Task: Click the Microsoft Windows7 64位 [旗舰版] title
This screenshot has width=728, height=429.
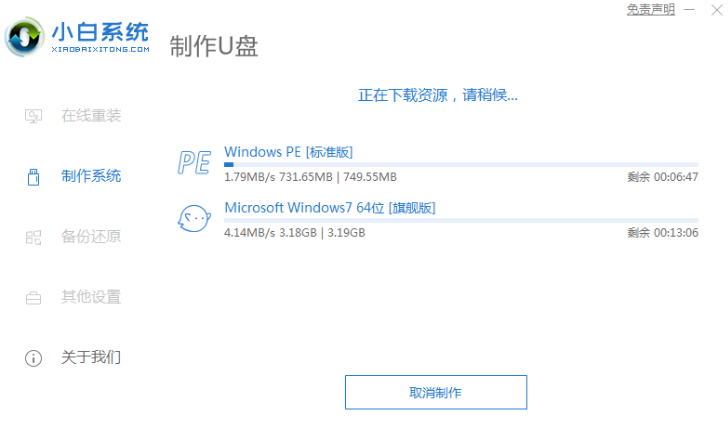Action: tap(330, 208)
